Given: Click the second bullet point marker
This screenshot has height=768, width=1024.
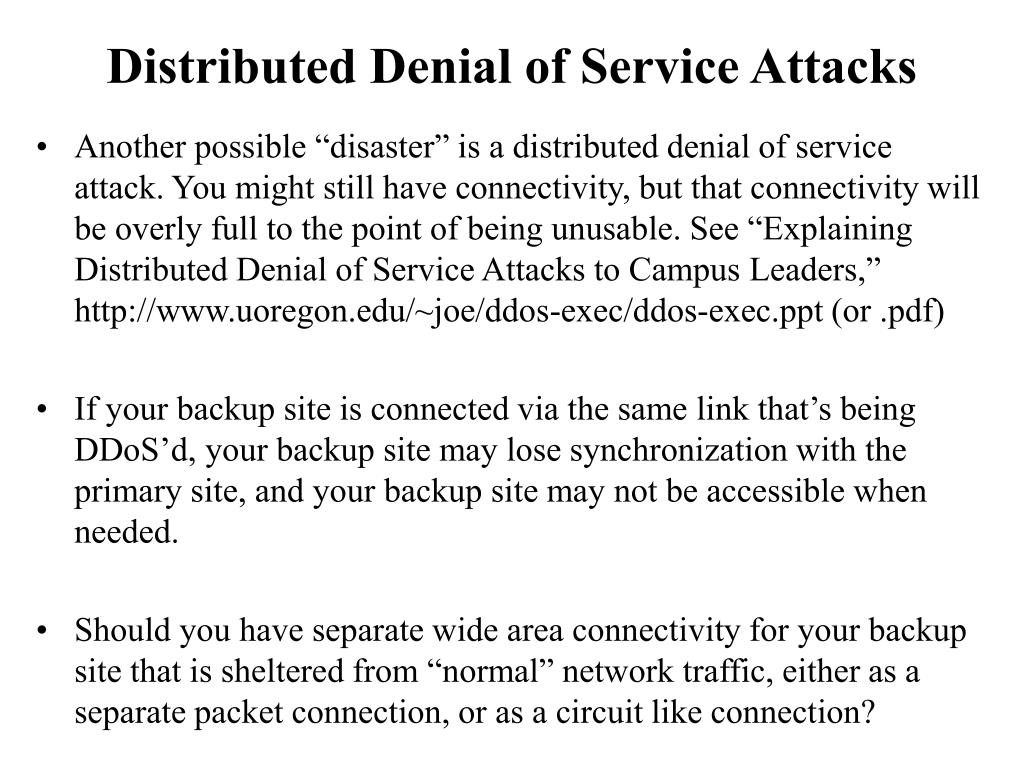Looking at the screenshot, I should tap(43, 409).
